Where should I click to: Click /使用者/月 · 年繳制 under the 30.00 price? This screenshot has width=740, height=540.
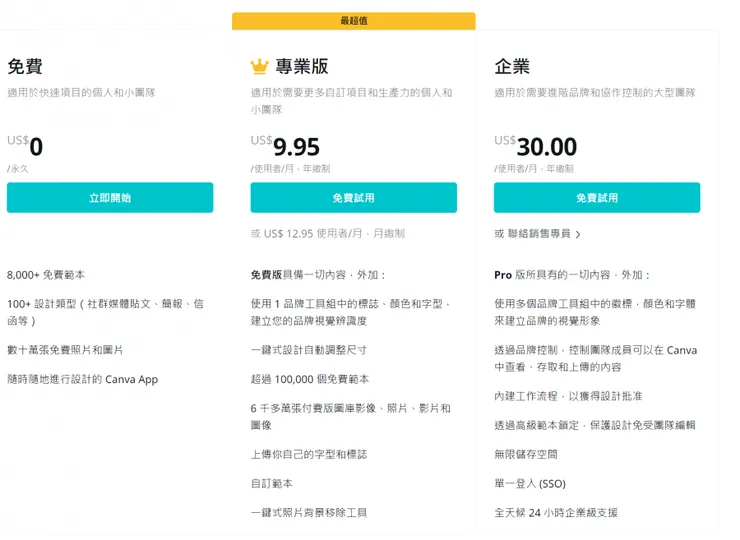tap(534, 169)
